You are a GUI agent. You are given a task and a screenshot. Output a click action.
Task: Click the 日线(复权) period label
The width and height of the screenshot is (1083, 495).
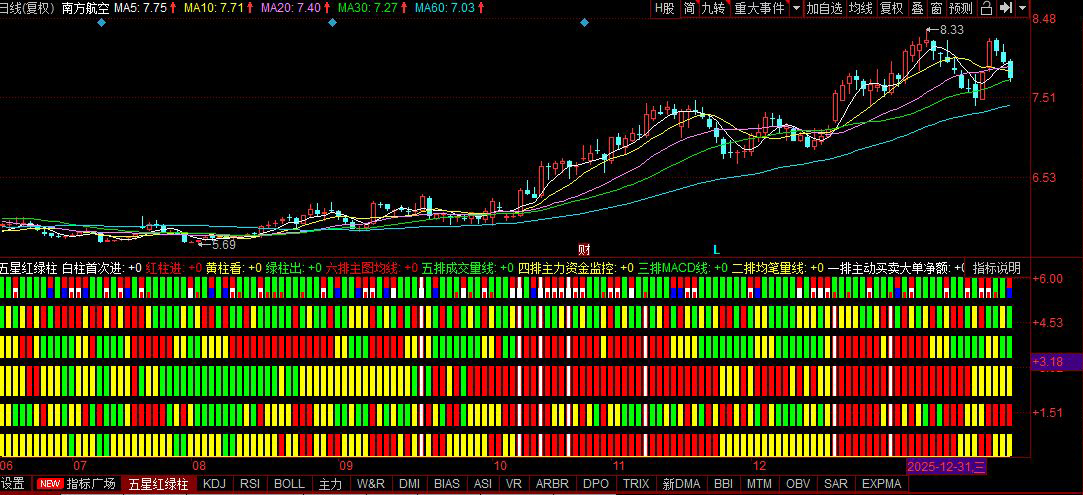(x=28, y=8)
